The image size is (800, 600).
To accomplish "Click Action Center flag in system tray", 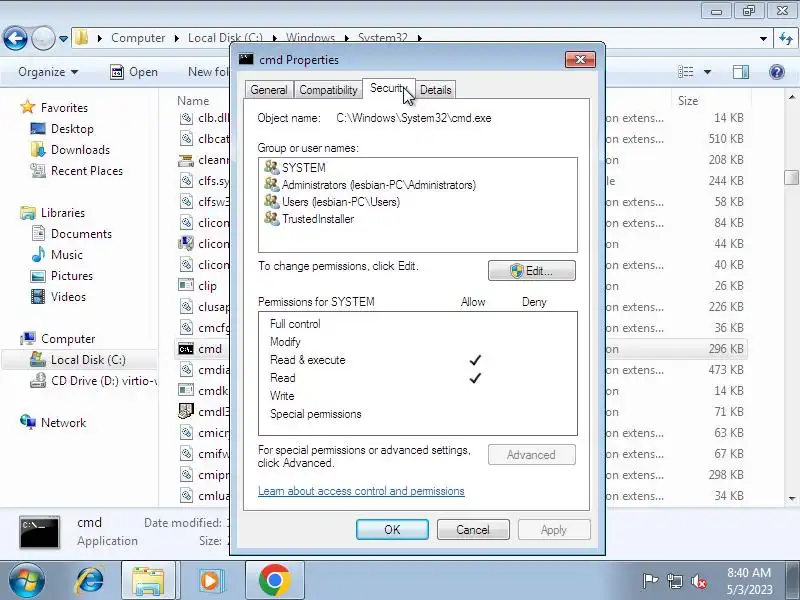I will pos(650,581).
